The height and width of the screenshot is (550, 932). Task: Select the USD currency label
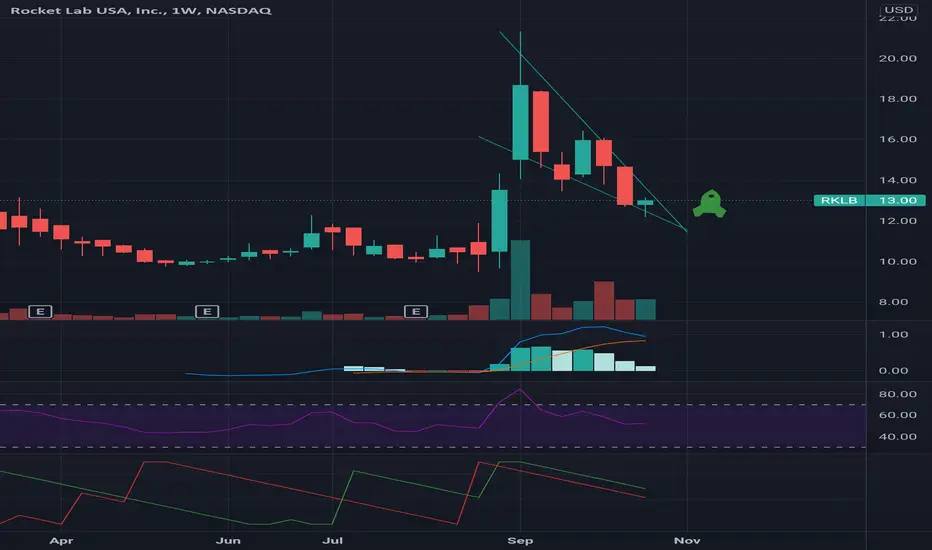898,10
